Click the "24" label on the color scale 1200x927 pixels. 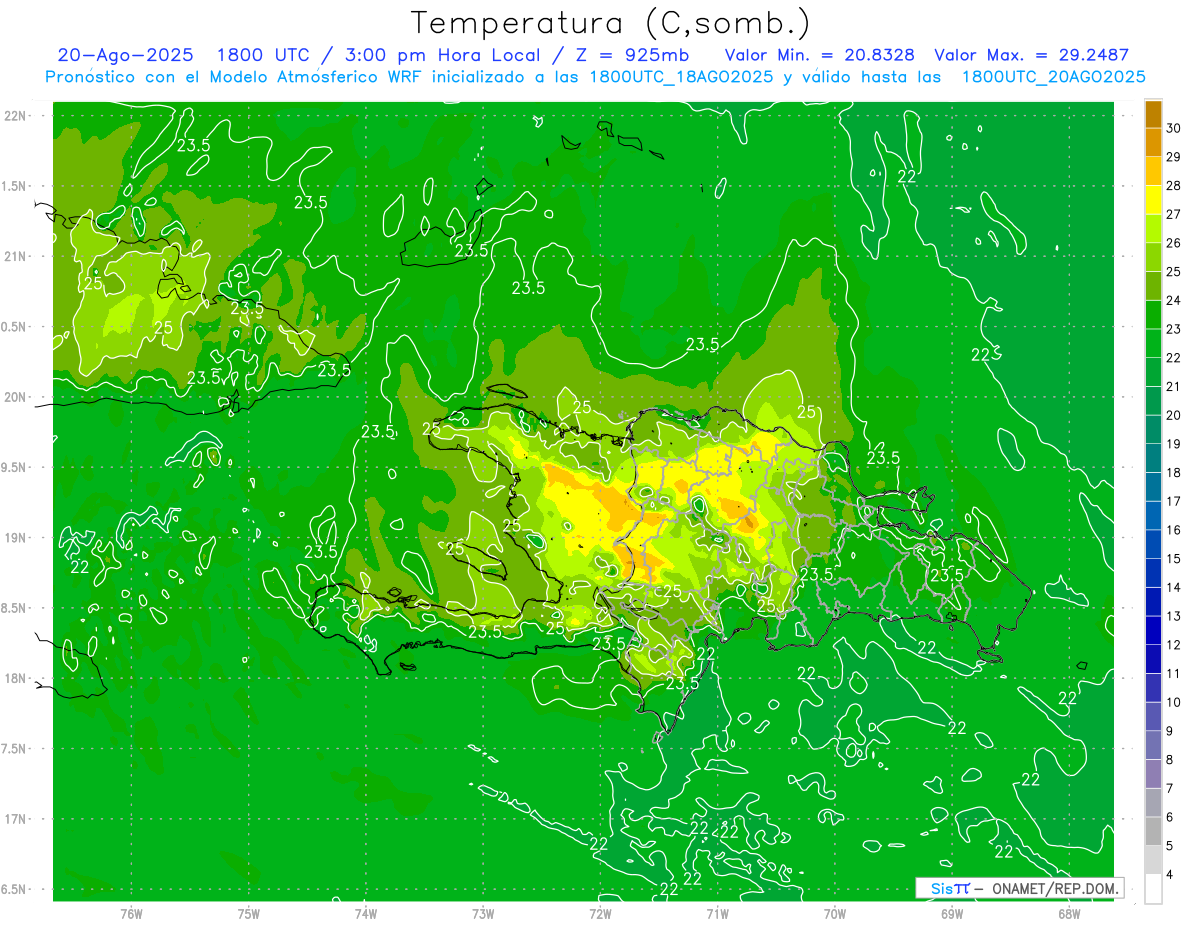tap(1174, 300)
